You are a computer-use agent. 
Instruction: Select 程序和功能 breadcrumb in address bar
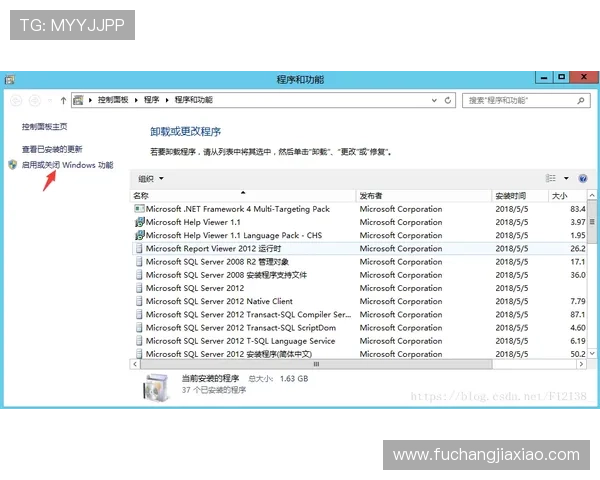tap(194, 100)
